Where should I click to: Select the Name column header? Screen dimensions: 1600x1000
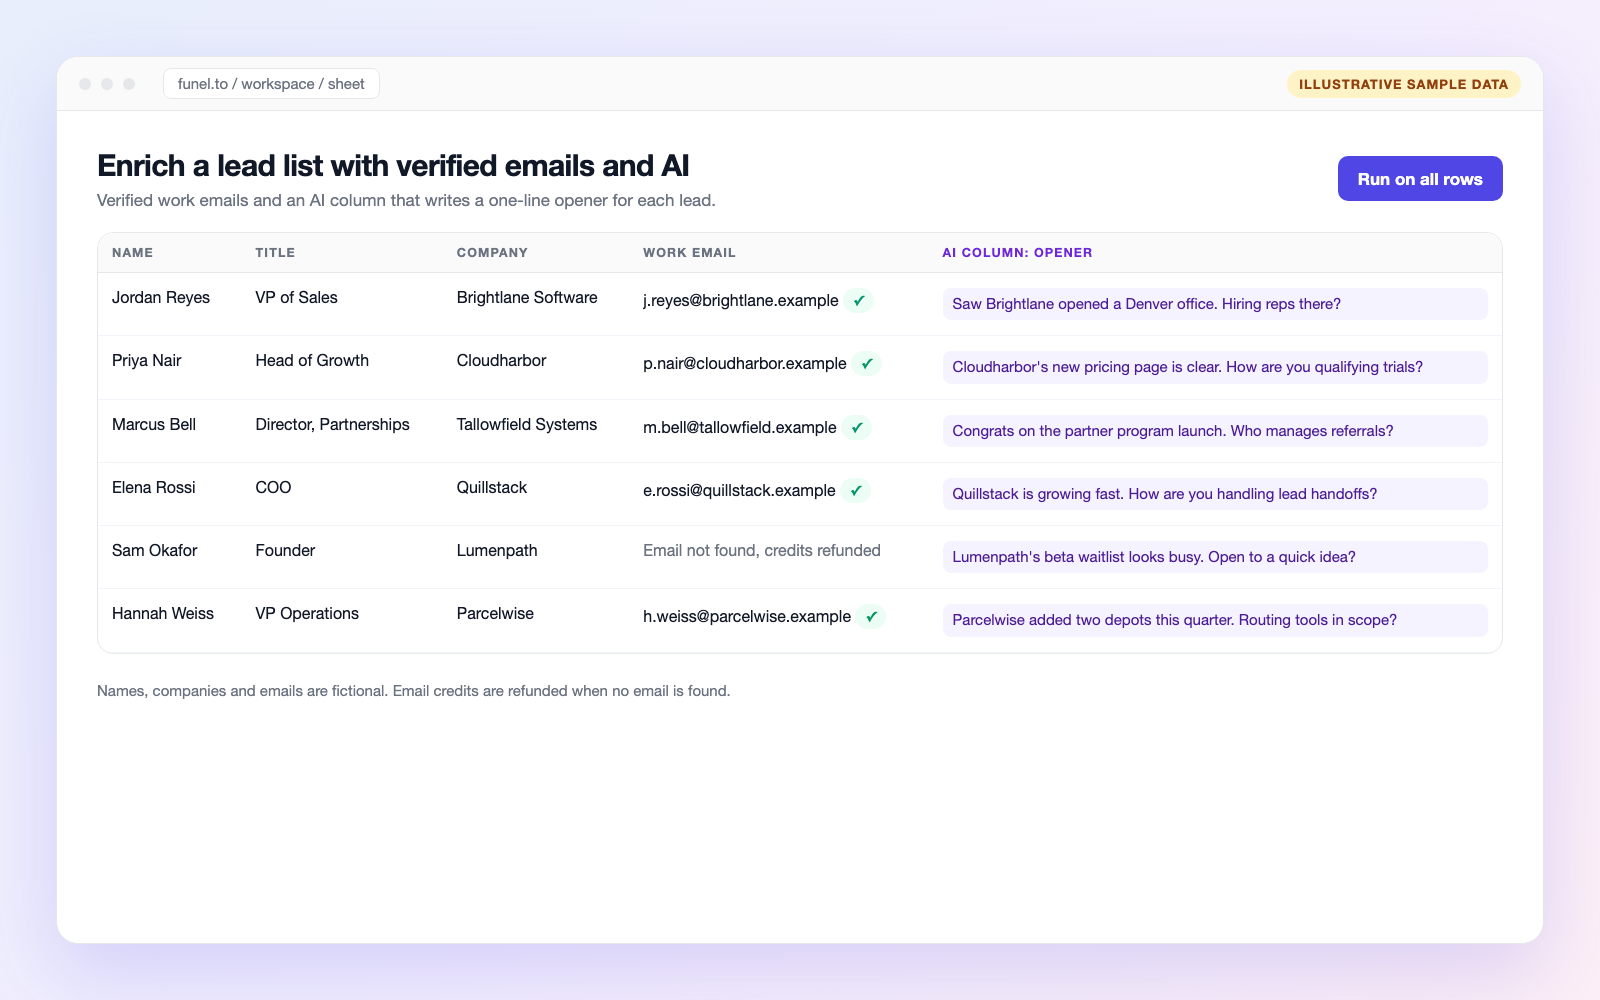click(x=133, y=253)
